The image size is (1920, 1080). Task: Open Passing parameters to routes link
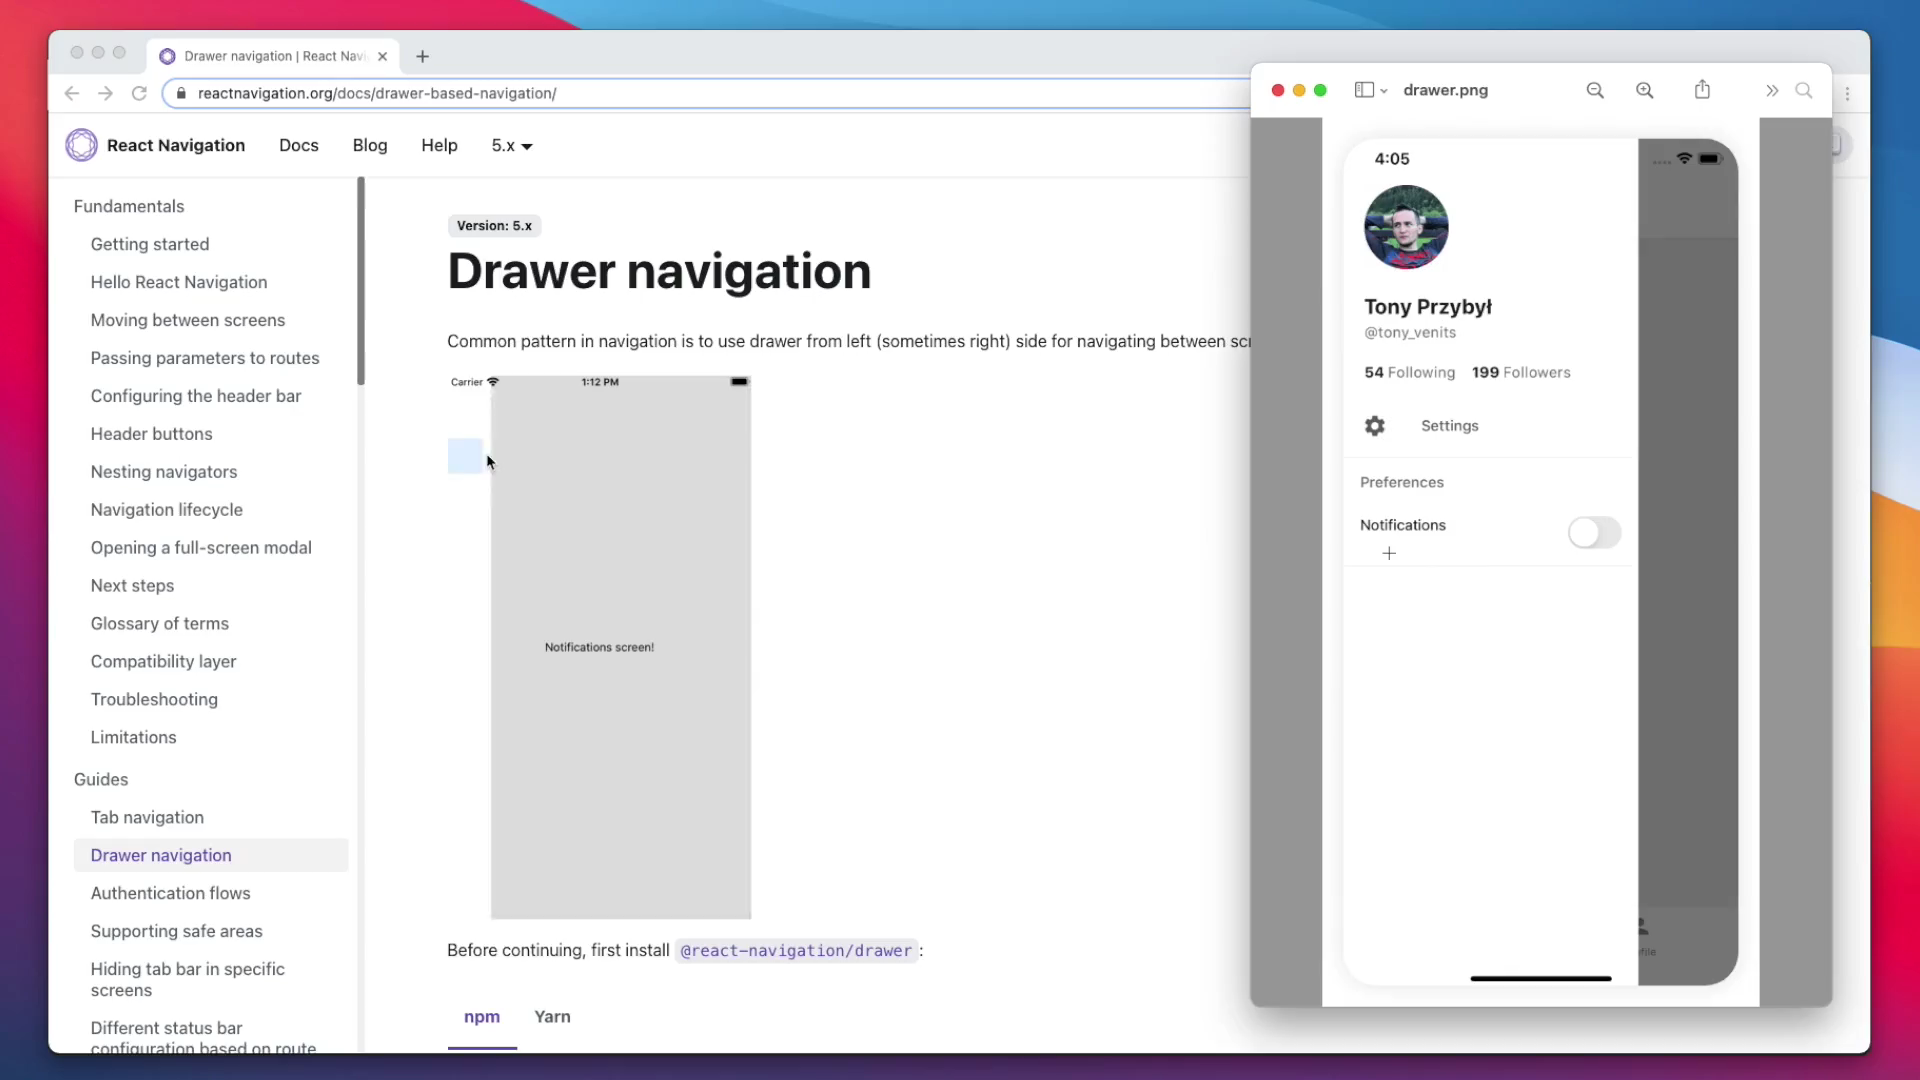click(205, 358)
